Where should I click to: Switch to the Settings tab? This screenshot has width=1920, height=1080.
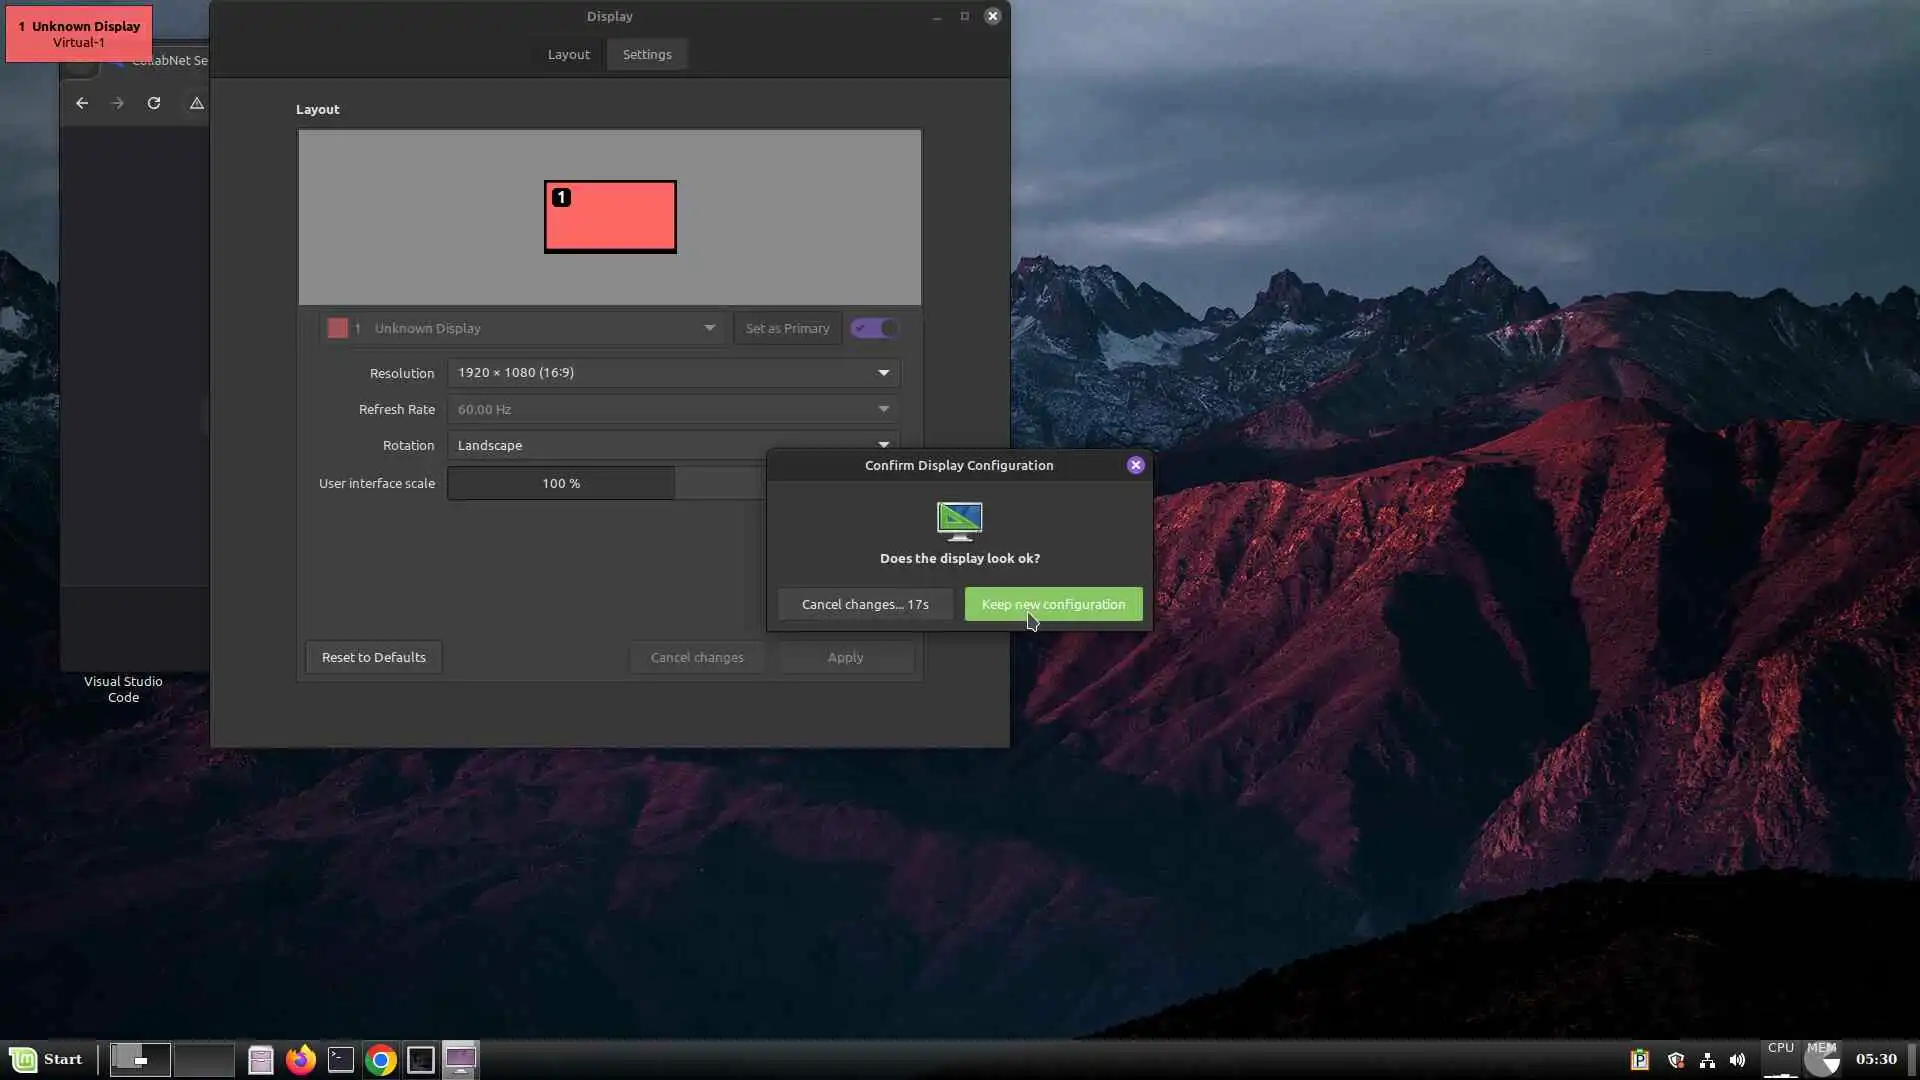(x=647, y=54)
